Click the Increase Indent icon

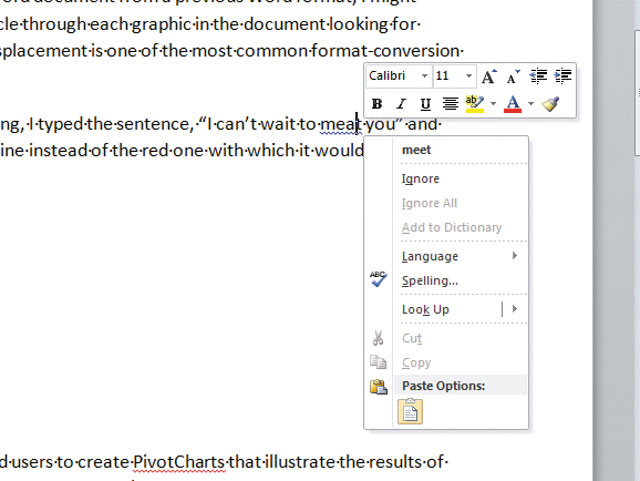tap(563, 76)
